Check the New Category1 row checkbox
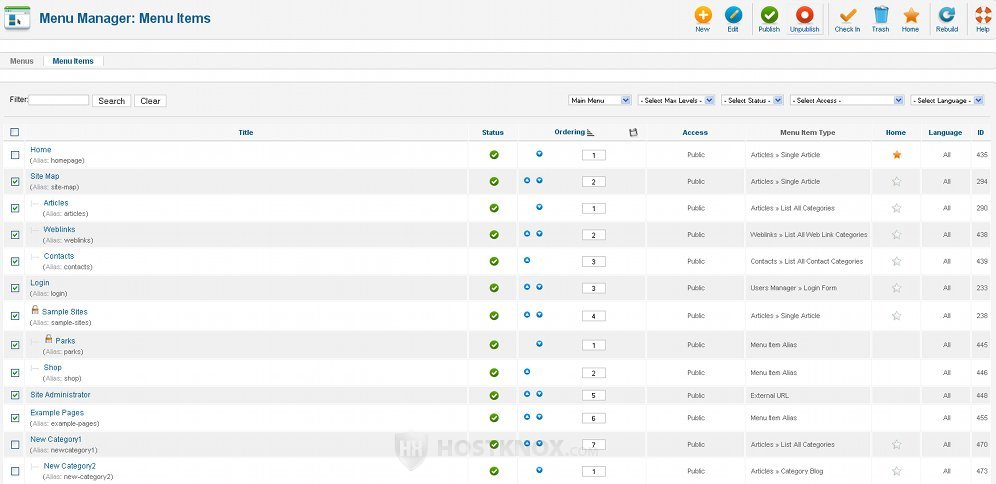The image size is (996, 484). tap(15, 445)
